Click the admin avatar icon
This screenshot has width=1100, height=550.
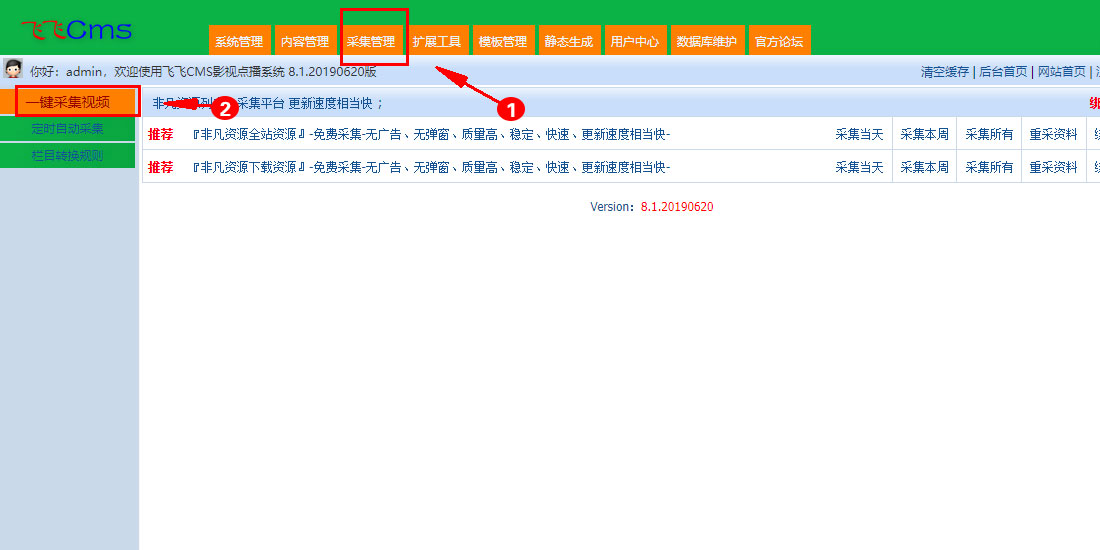click(x=14, y=69)
